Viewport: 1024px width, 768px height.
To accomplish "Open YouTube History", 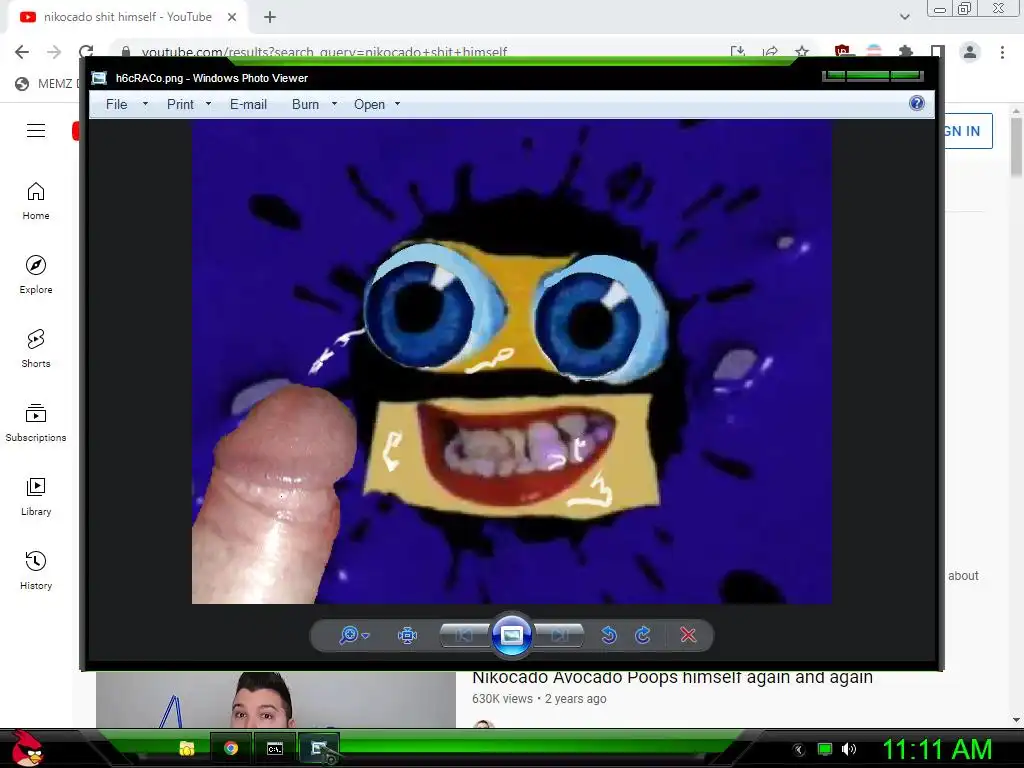I will click(36, 571).
